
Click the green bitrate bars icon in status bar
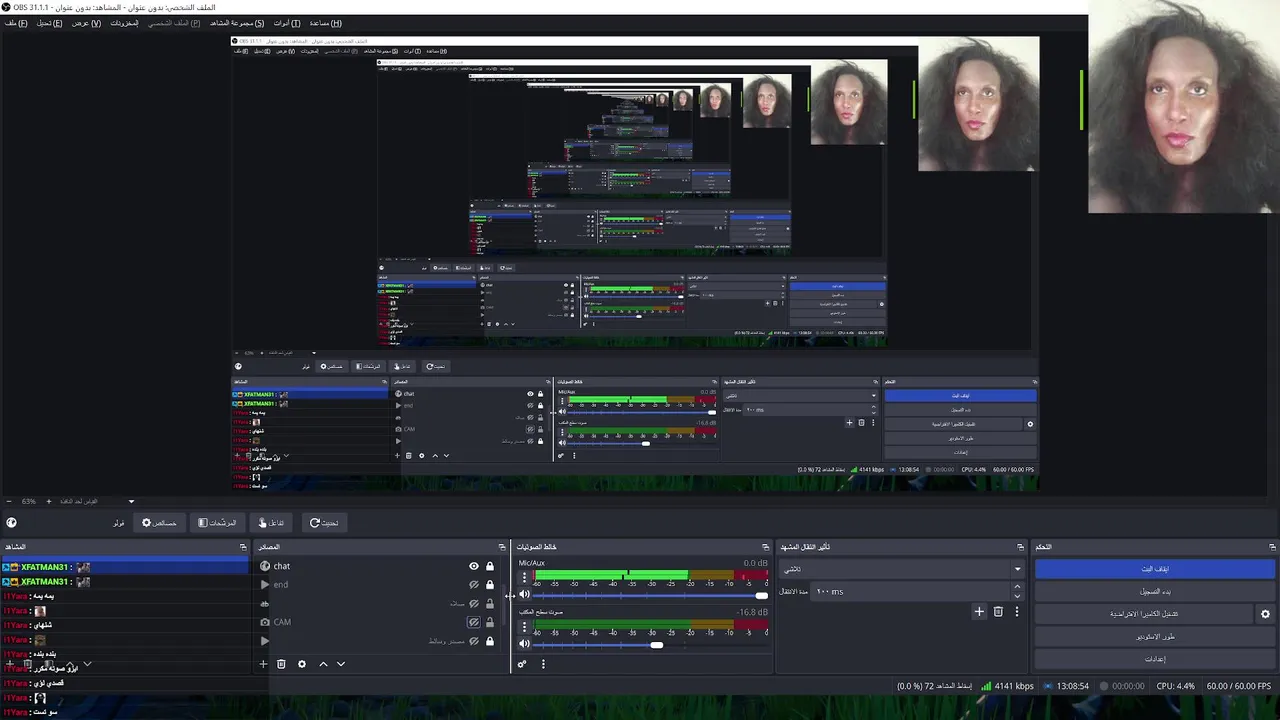(x=986, y=686)
